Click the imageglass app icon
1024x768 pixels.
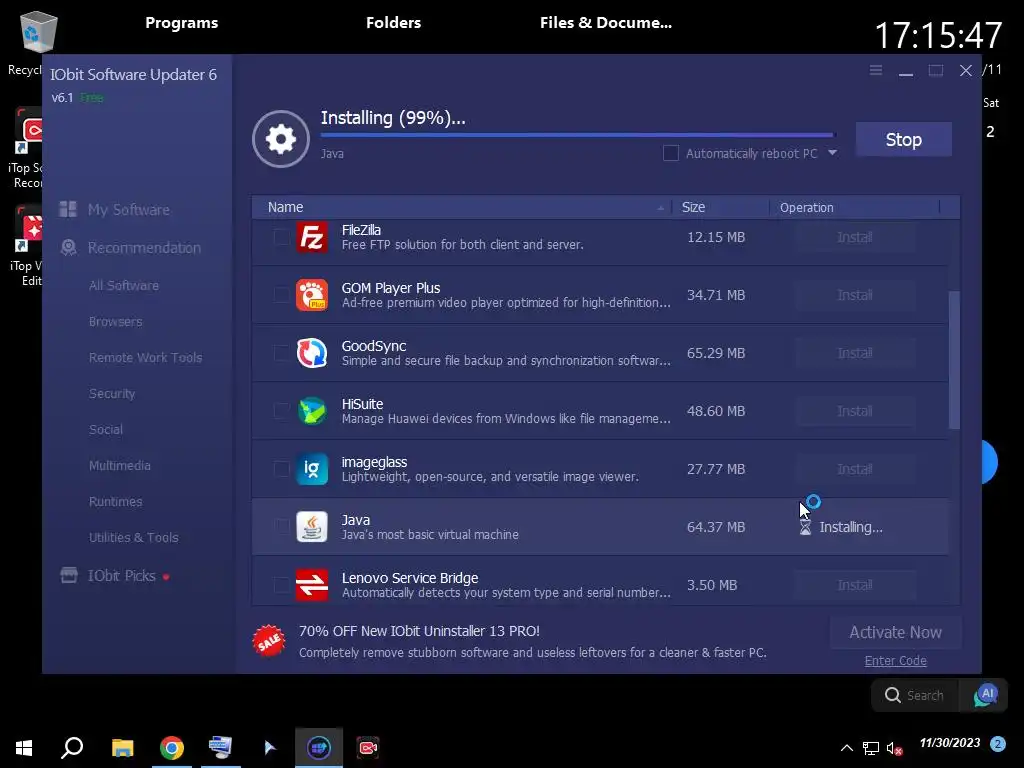[312, 469]
